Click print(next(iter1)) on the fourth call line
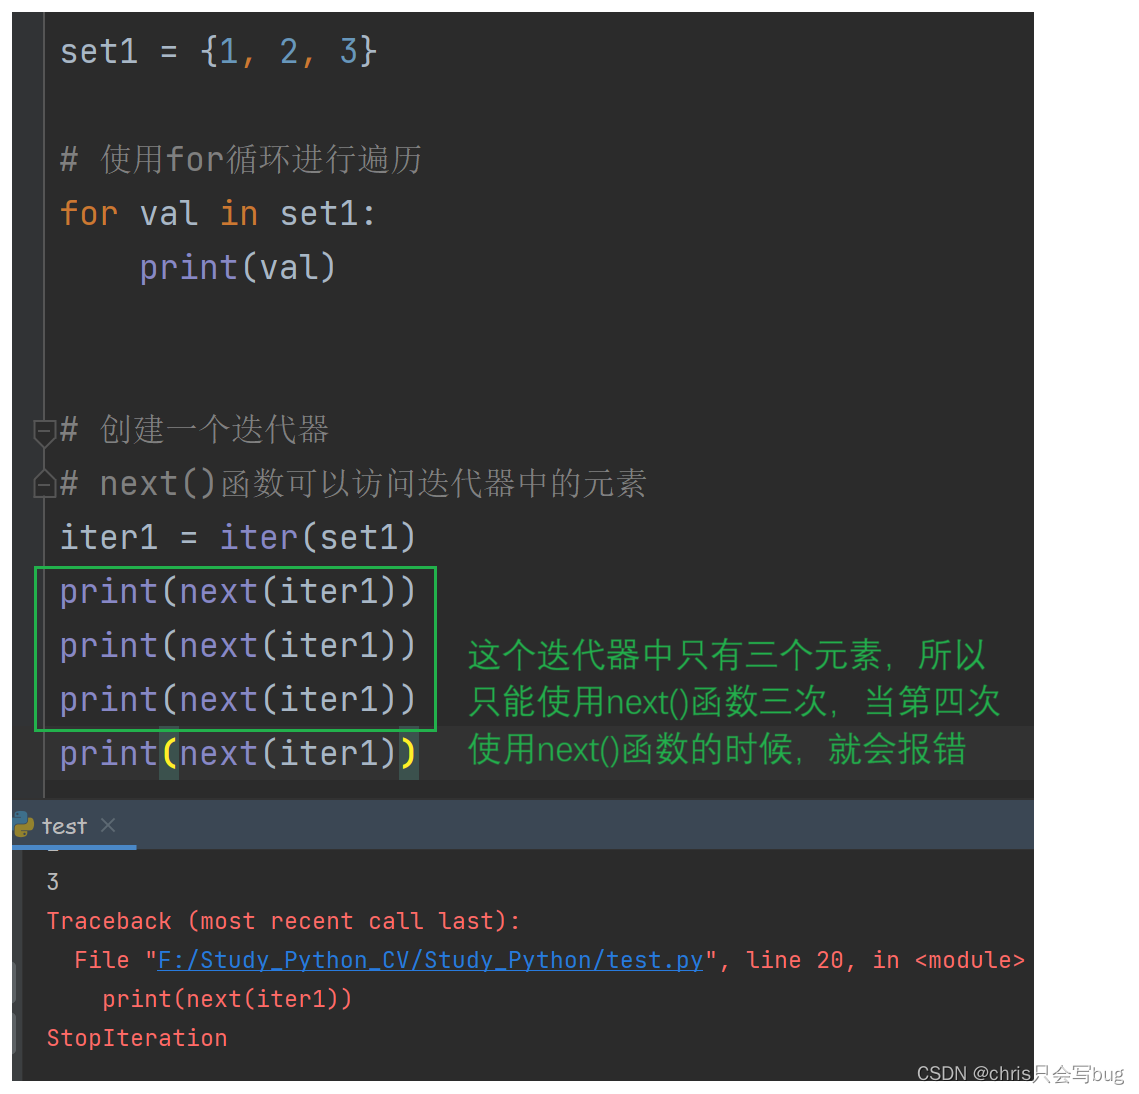Image resolution: width=1139 pixels, height=1094 pixels. [236, 752]
